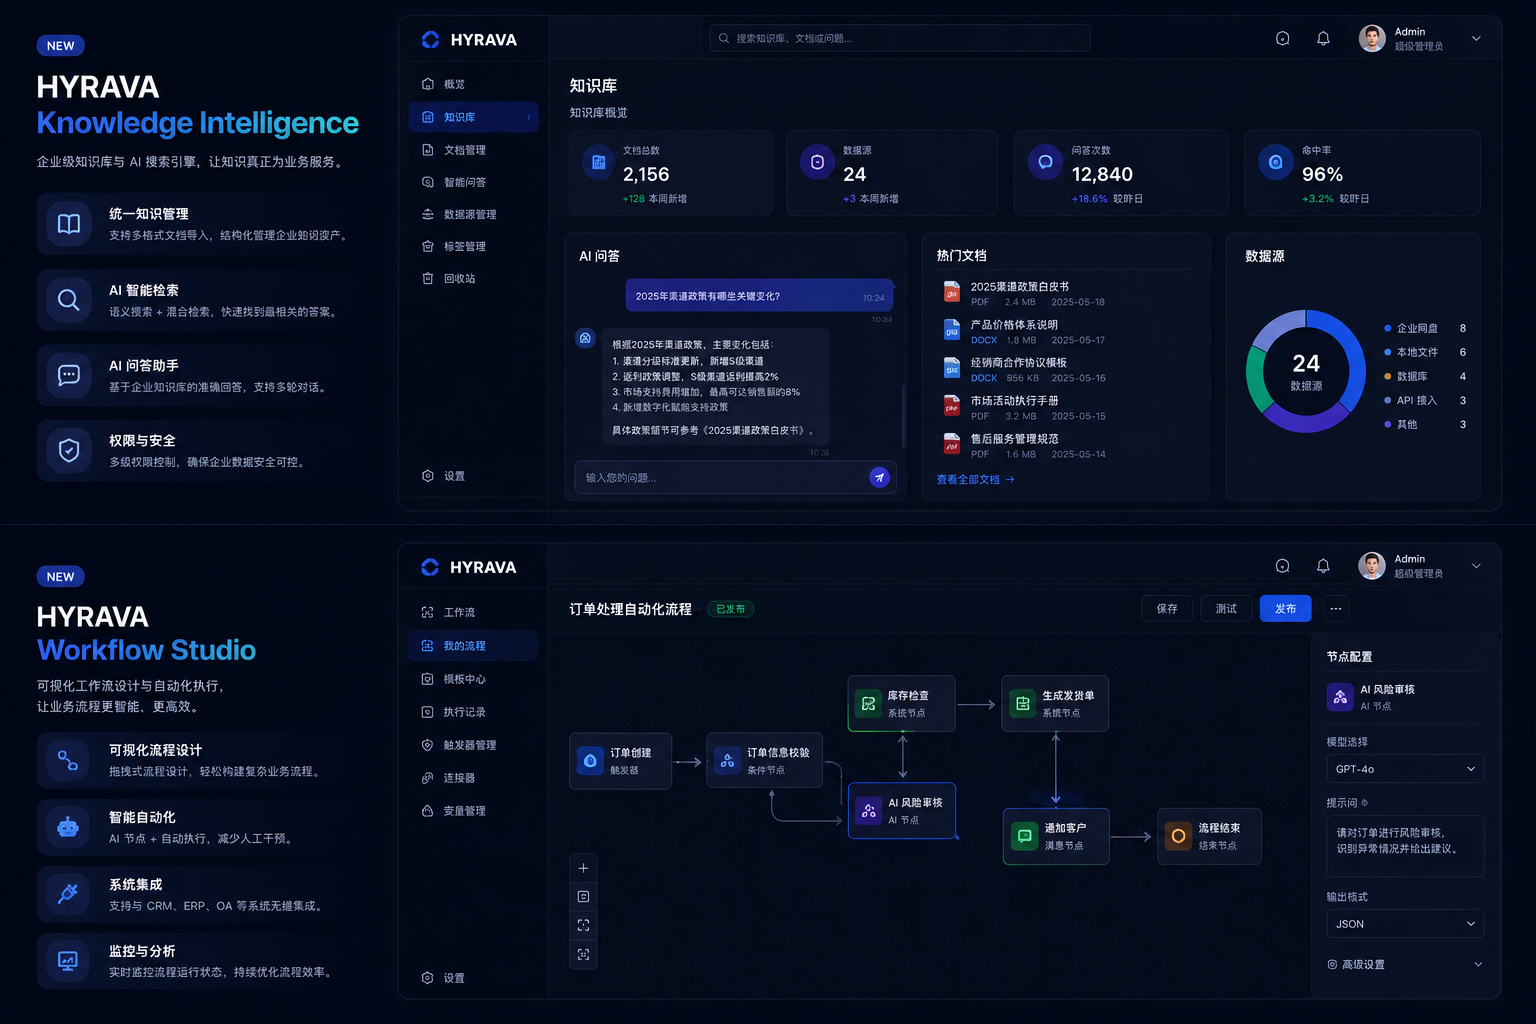This screenshot has width=1536, height=1024.
Task: Click the refresh square icon on the canvas toolbar
Action: tap(583, 897)
